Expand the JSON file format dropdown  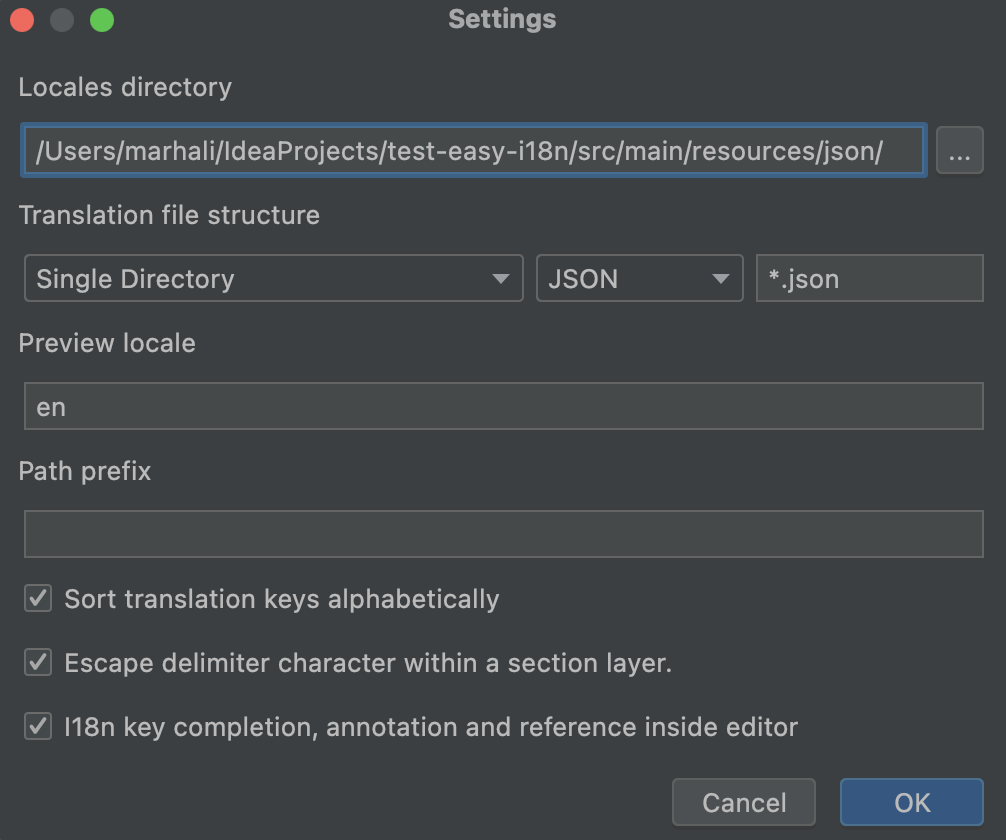(x=639, y=279)
